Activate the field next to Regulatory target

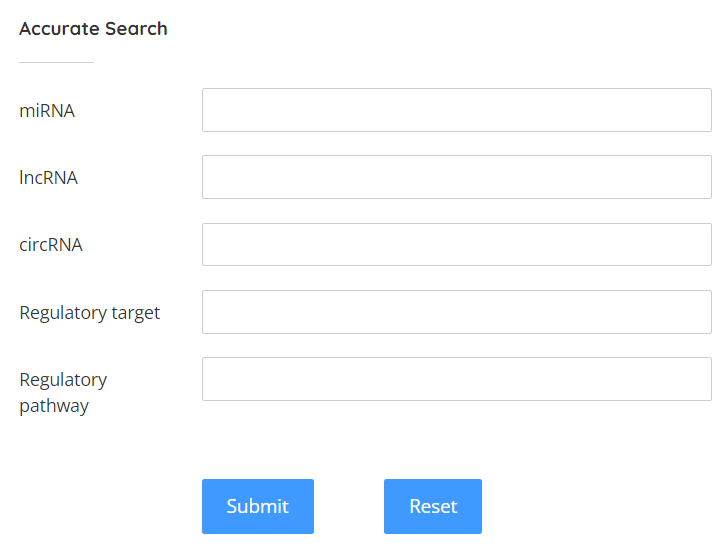pyautogui.click(x=456, y=312)
